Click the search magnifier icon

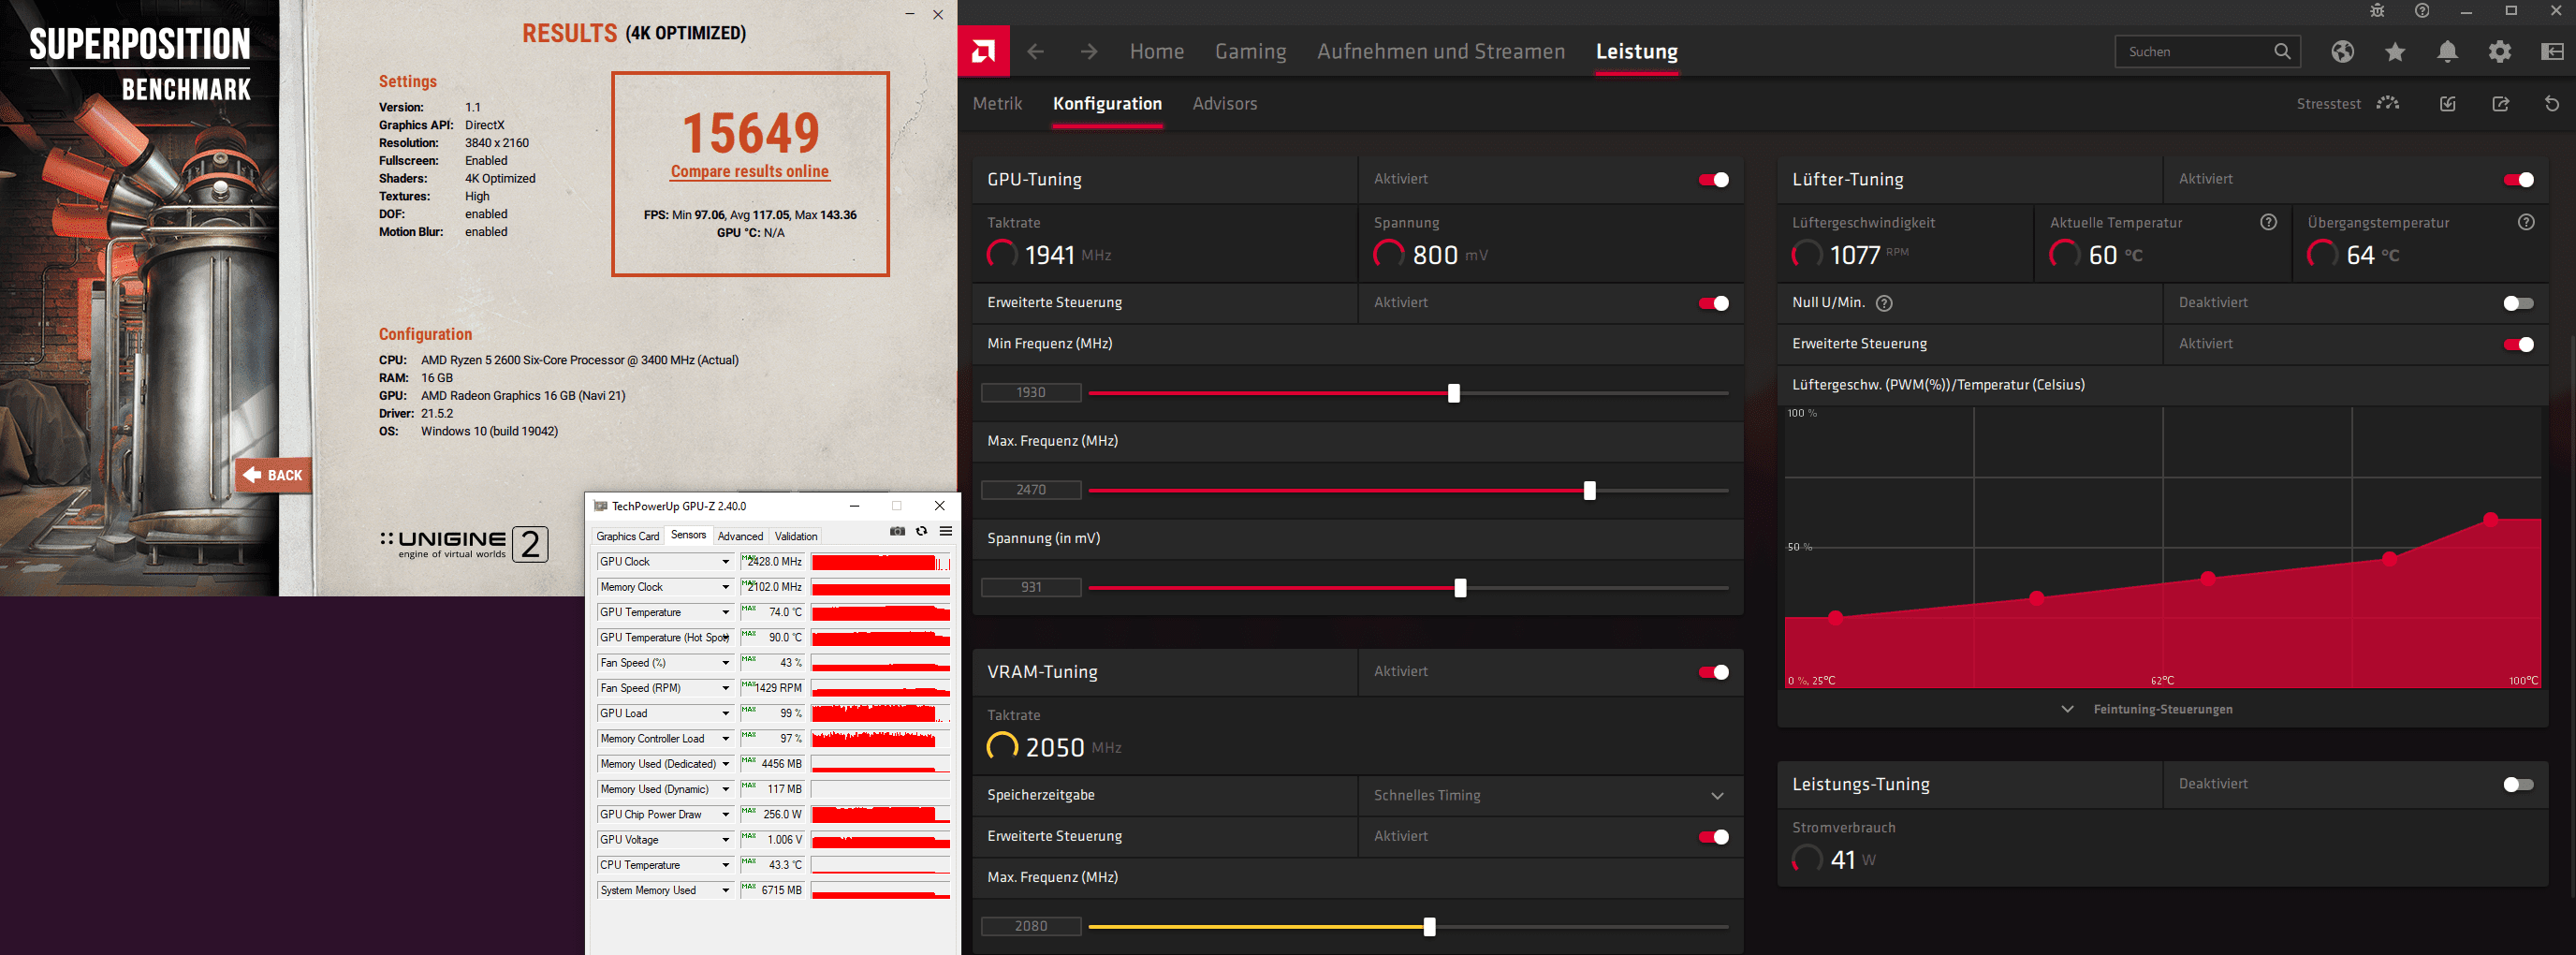(x=2282, y=51)
